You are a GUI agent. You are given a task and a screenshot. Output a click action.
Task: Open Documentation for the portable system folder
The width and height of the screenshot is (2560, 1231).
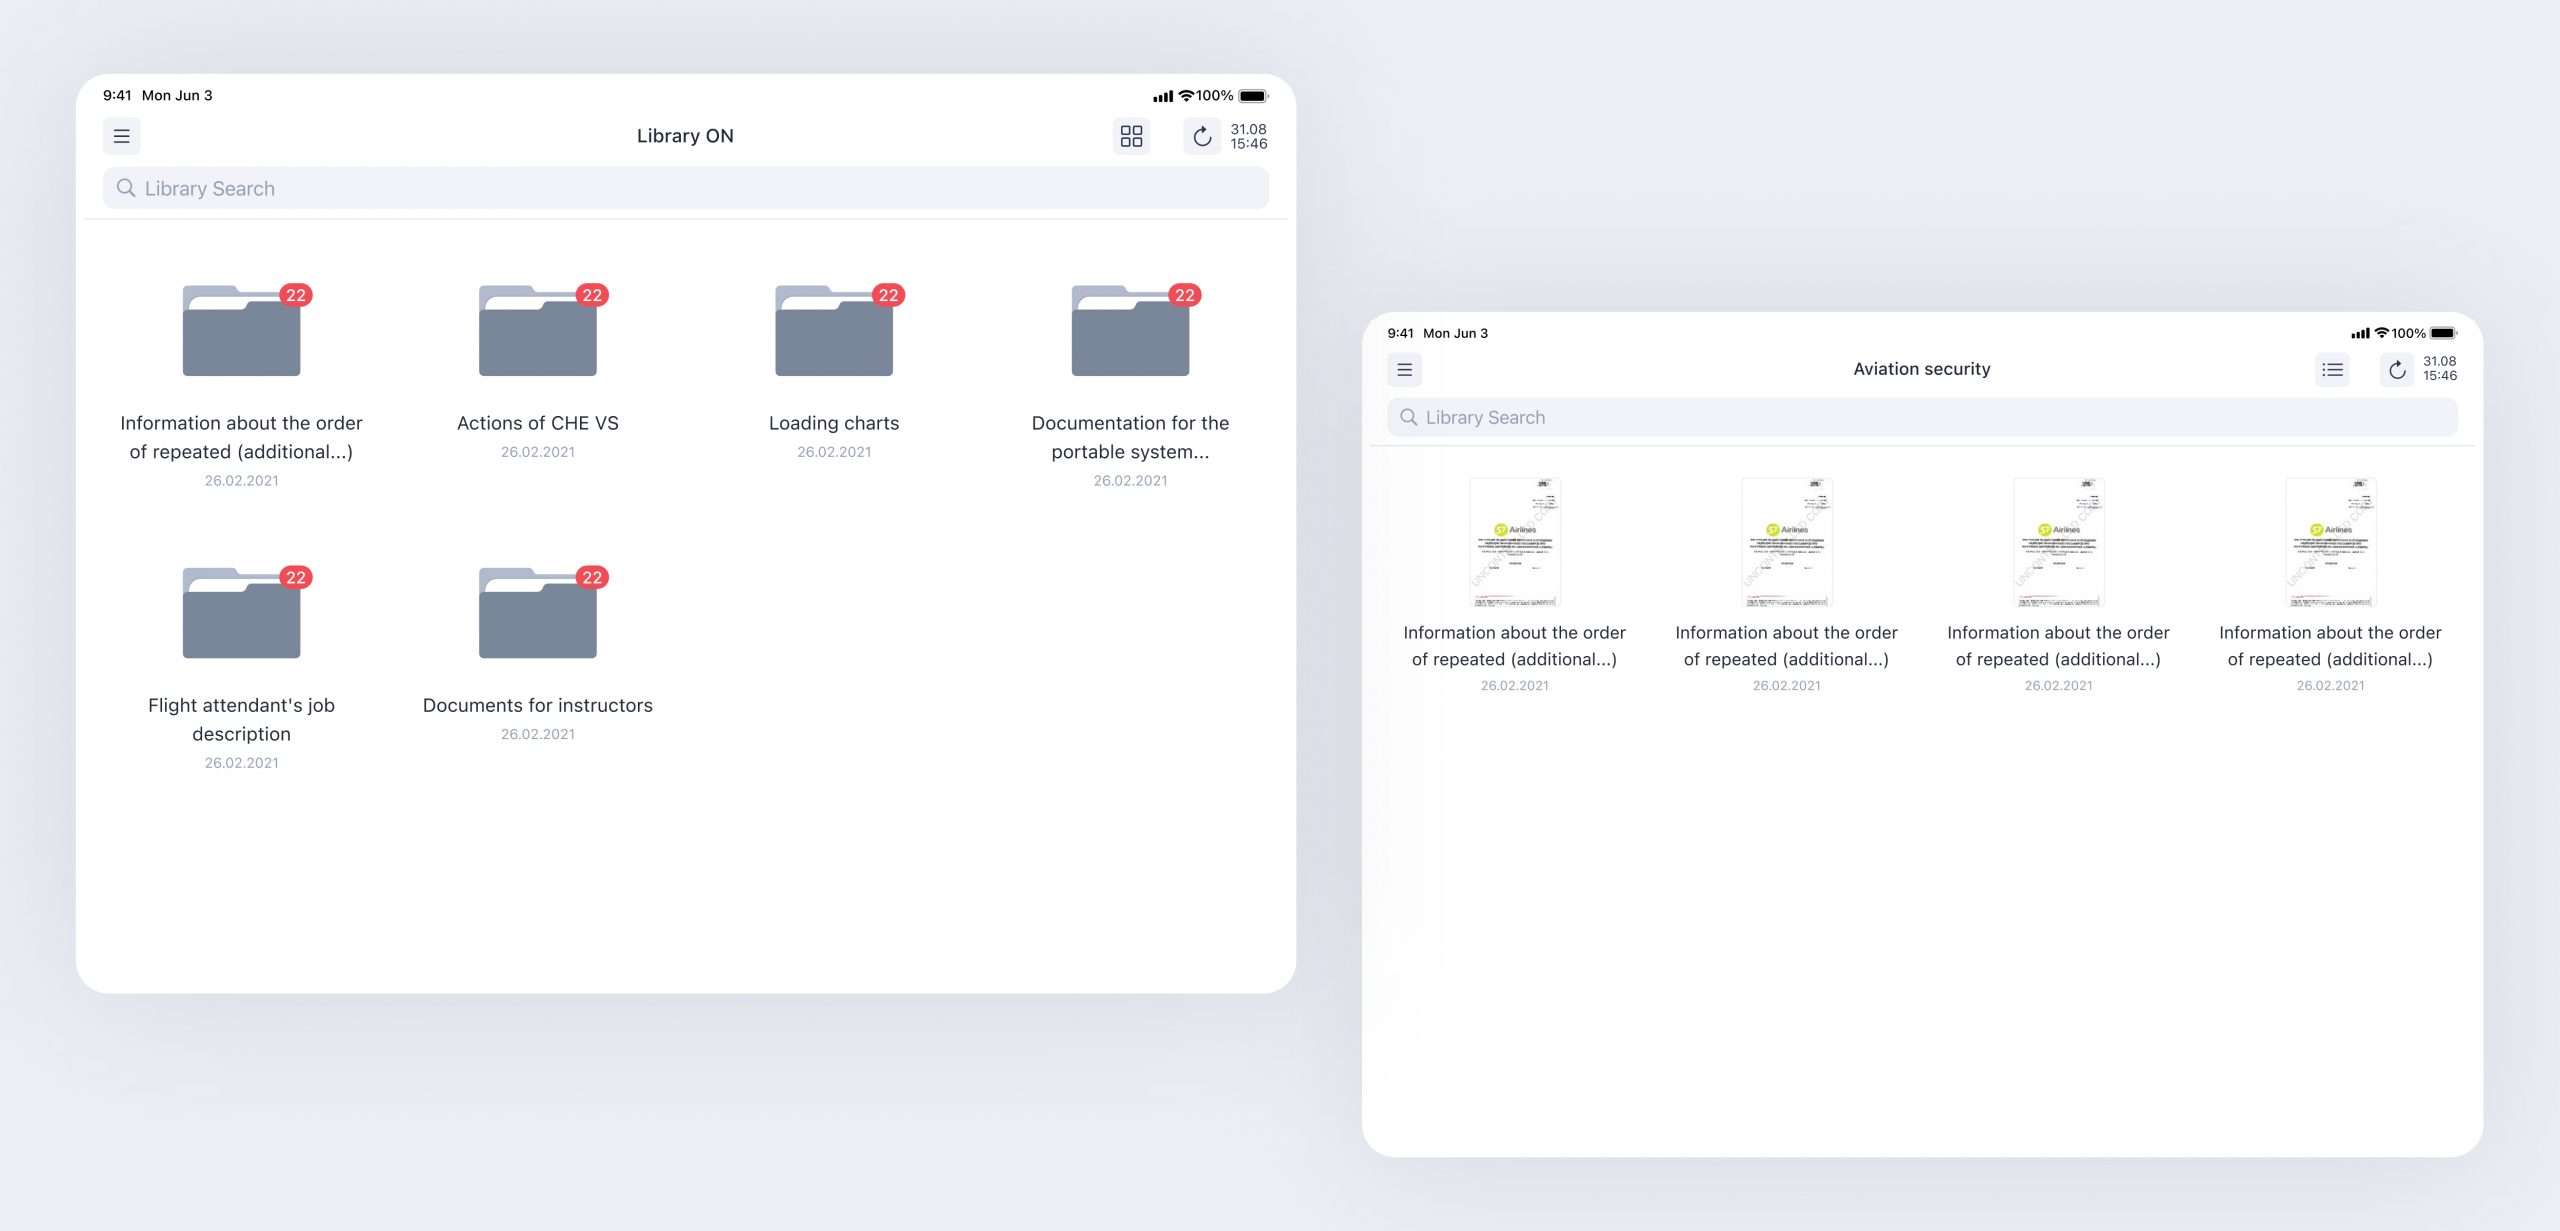coord(1130,333)
